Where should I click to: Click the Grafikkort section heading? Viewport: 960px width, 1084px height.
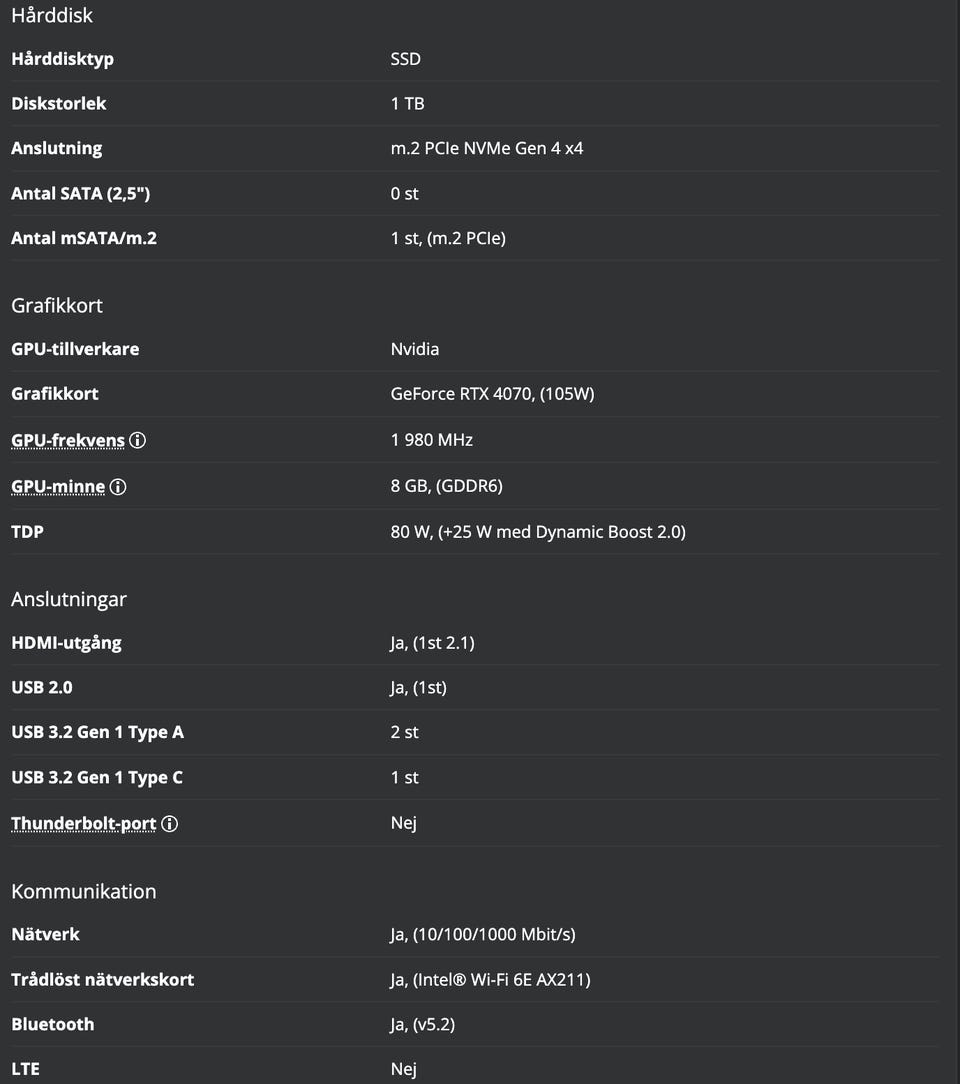pyautogui.click(x=57, y=306)
